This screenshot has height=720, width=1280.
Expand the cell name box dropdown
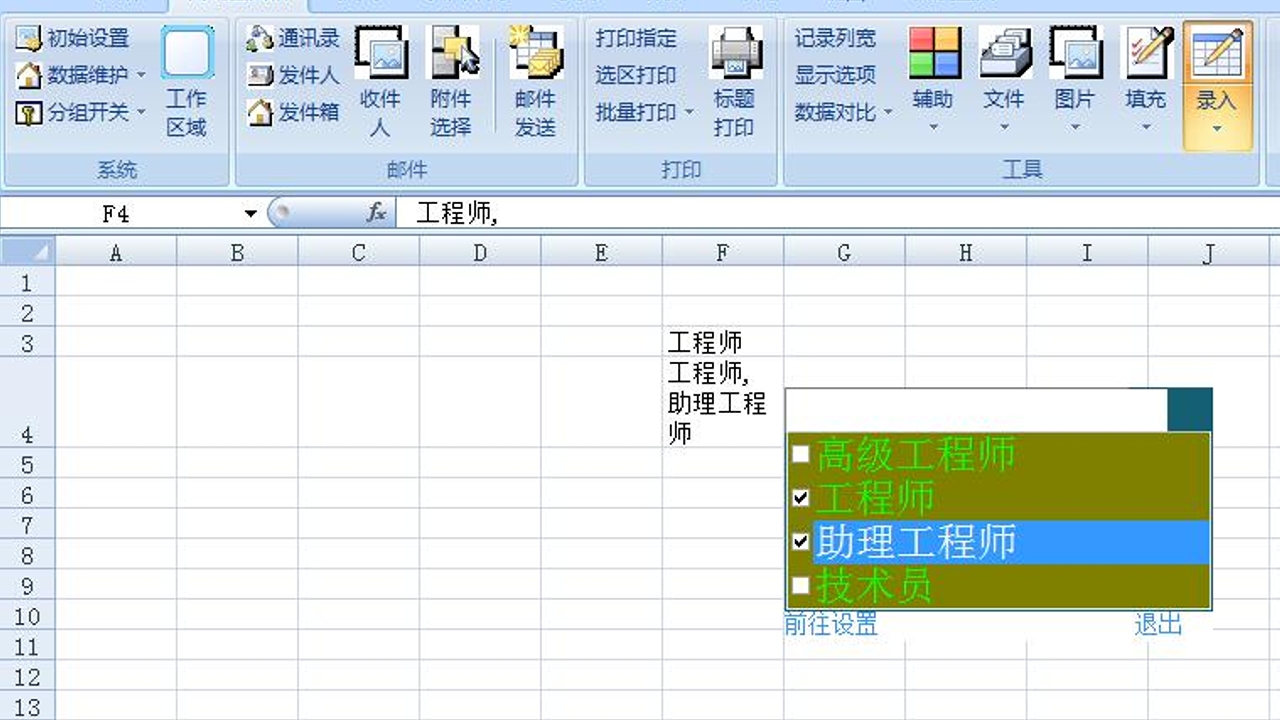pos(250,212)
